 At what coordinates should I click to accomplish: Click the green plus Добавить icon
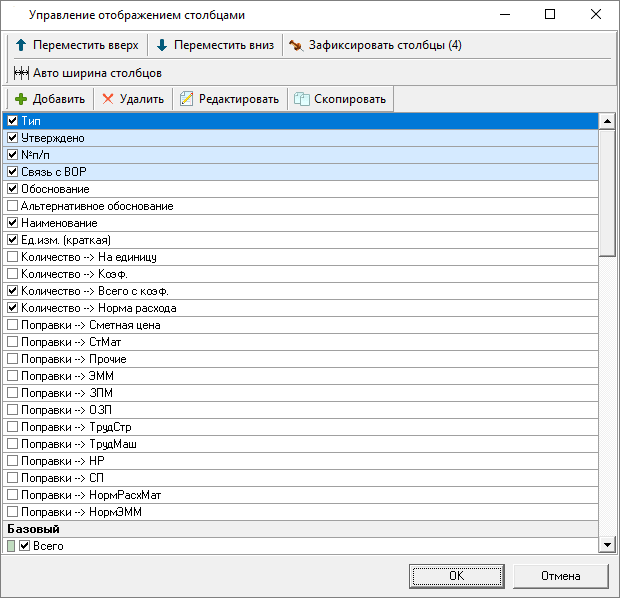20,99
